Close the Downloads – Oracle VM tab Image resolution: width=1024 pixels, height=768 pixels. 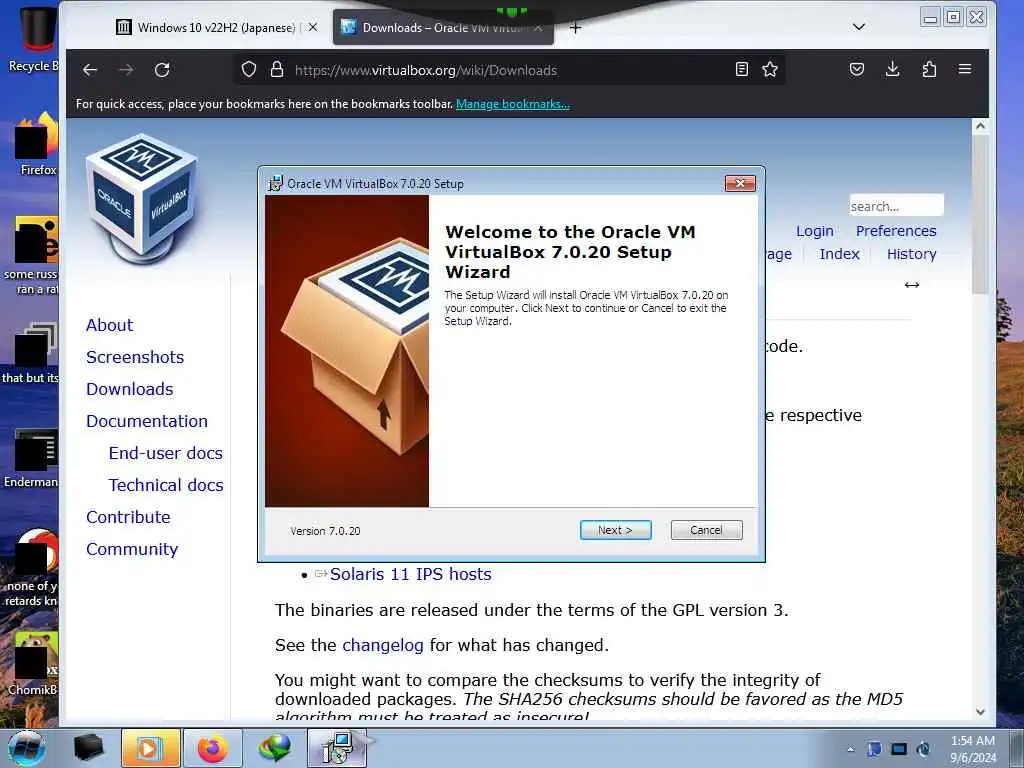pyautogui.click(x=538, y=28)
